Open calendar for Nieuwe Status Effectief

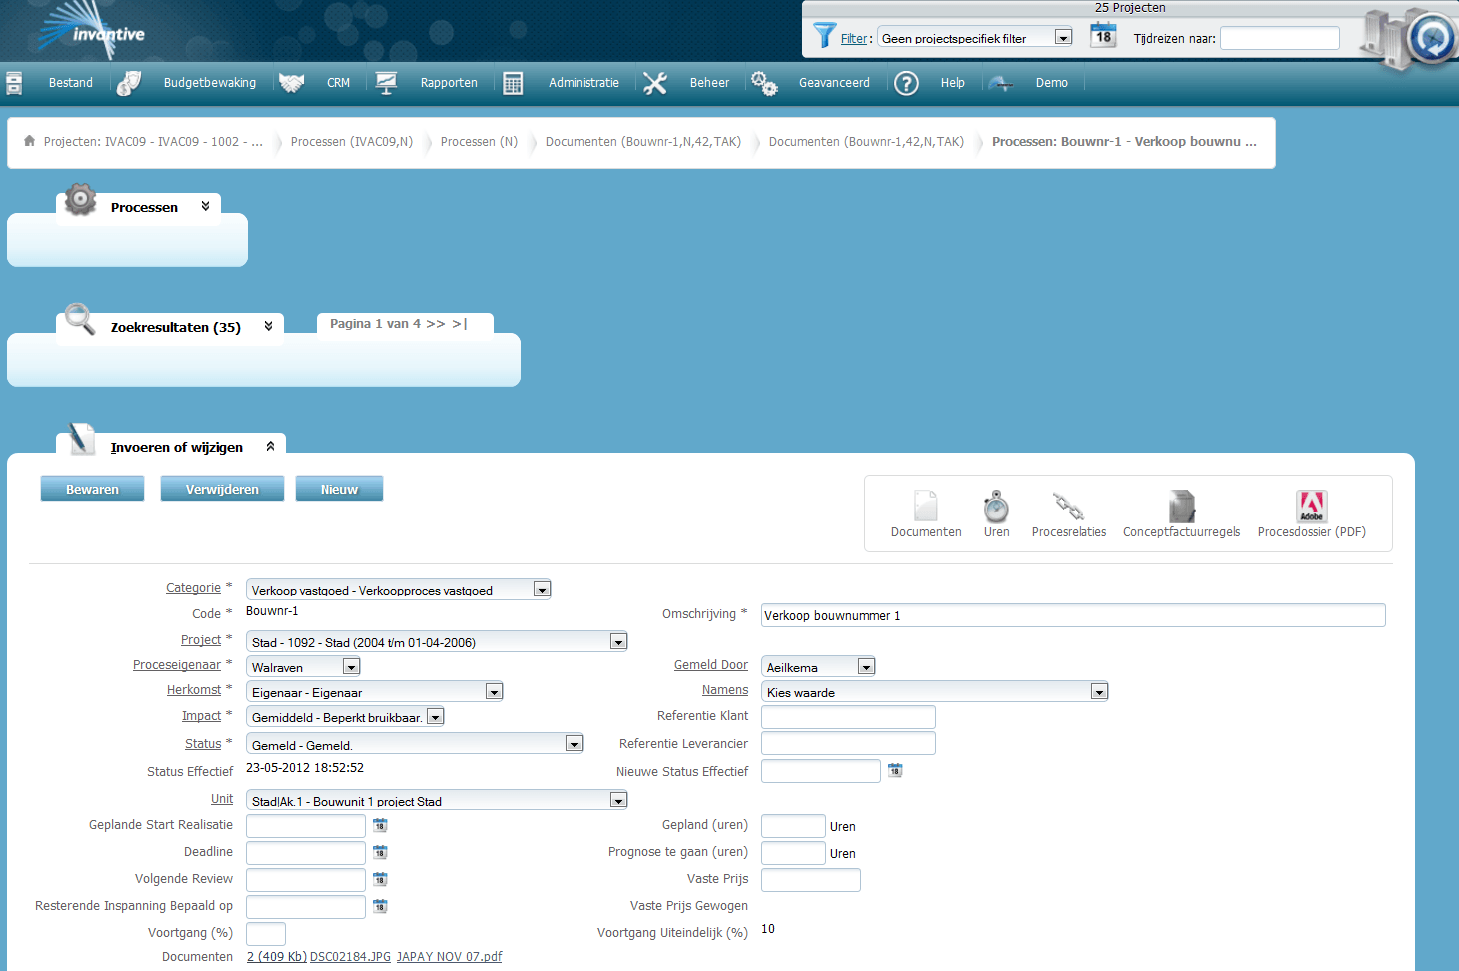pos(895,770)
